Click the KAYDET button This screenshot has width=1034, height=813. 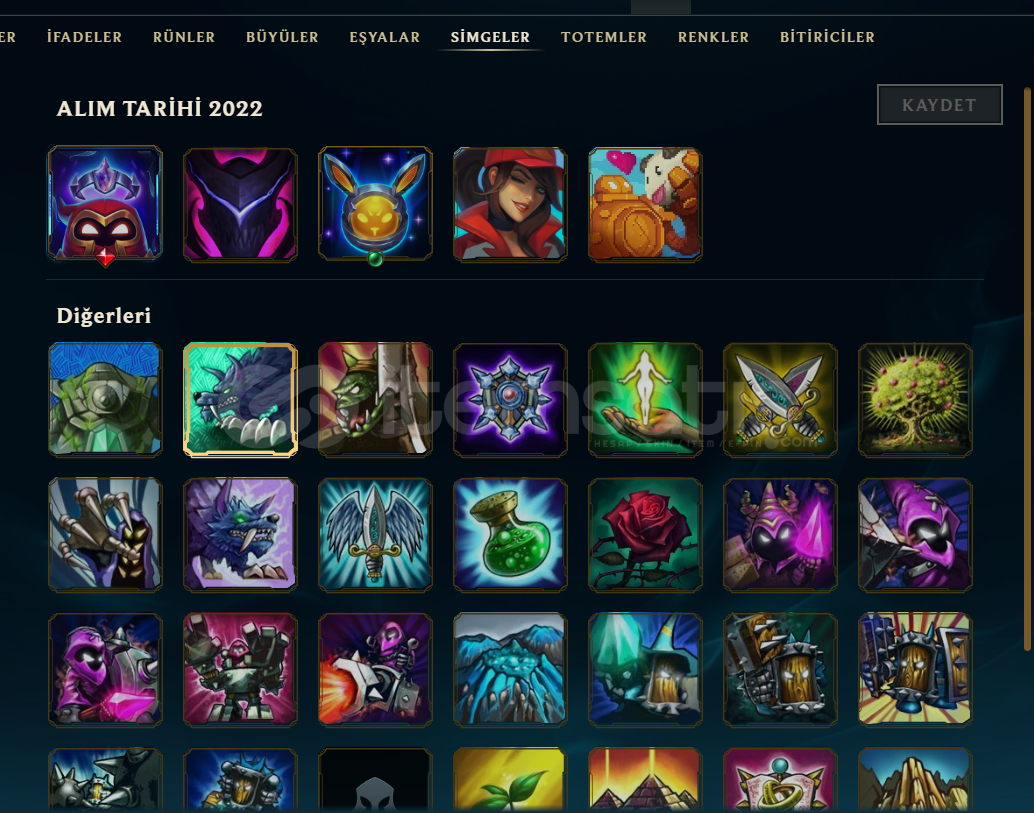pyautogui.click(x=939, y=105)
